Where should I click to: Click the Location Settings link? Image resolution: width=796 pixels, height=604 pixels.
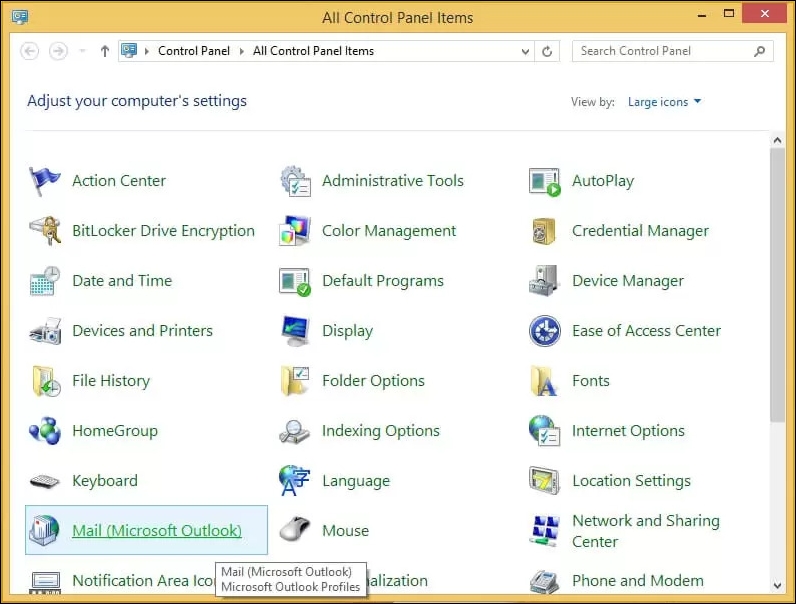(x=632, y=481)
